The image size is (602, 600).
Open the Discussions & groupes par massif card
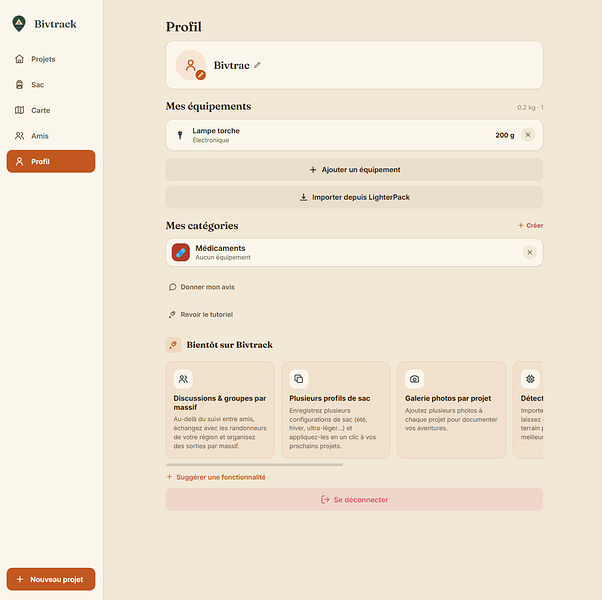pyautogui.click(x=220, y=410)
